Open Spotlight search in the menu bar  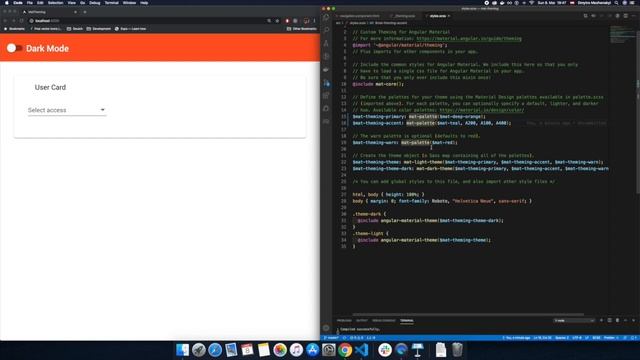616,2
